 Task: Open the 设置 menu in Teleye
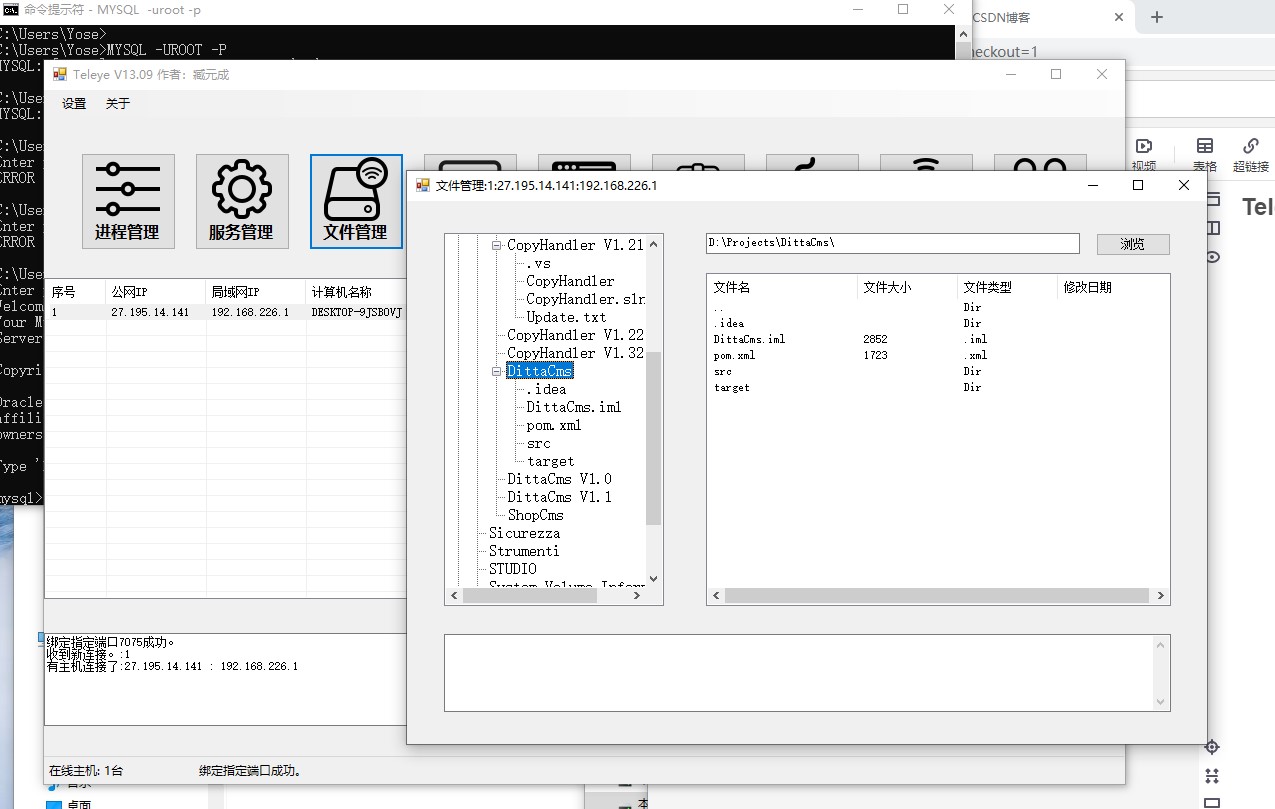[x=74, y=104]
